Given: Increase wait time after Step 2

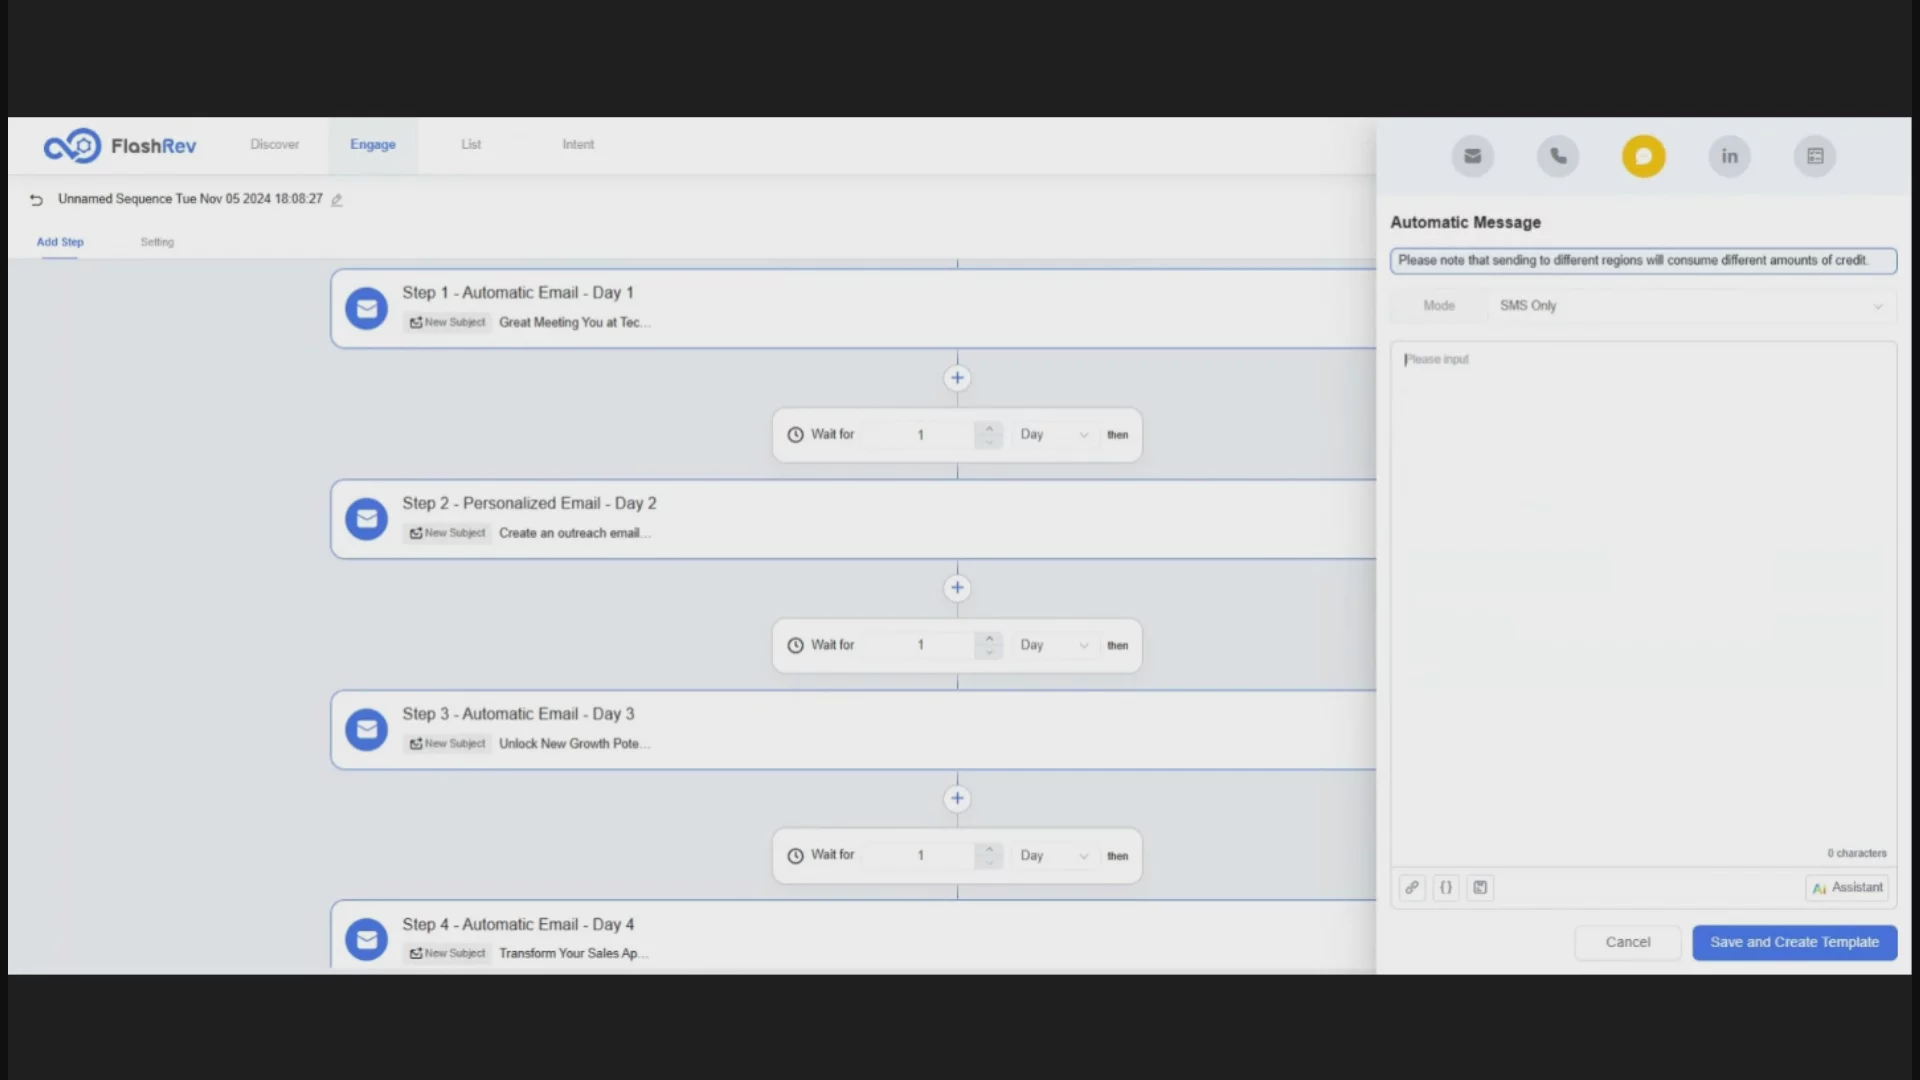Looking at the screenshot, I should [x=989, y=638].
